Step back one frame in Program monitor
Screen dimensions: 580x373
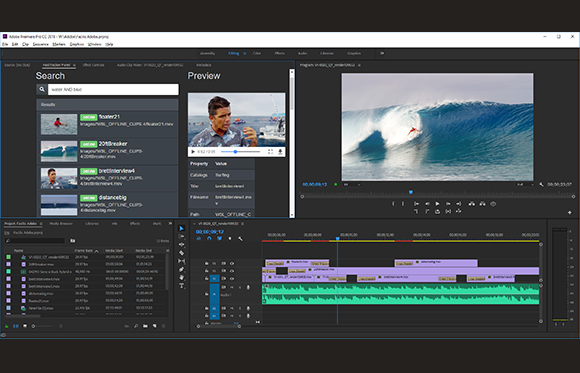coord(427,204)
